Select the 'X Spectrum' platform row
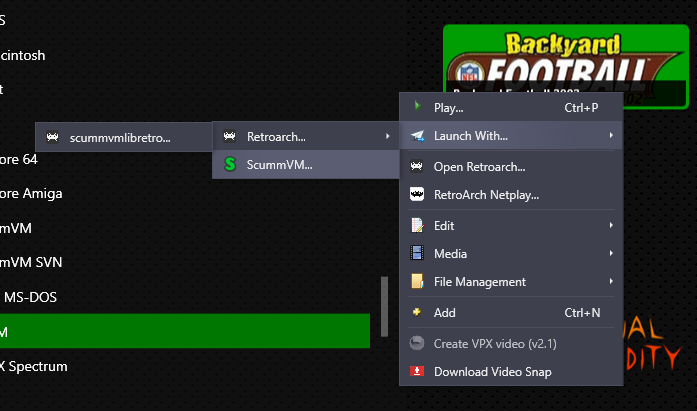The width and height of the screenshot is (697, 411). pos(185,366)
